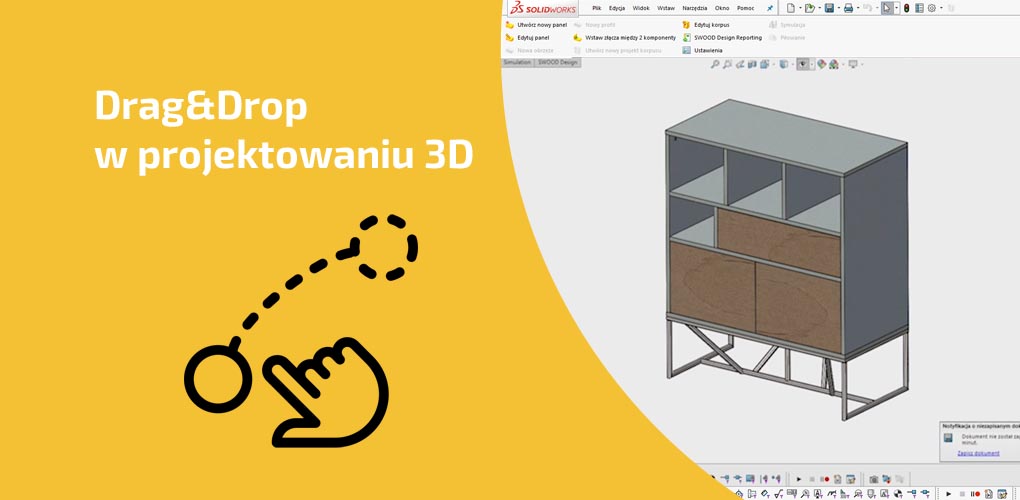
Task: Click the Zoom to Area icon
Action: tap(727, 64)
